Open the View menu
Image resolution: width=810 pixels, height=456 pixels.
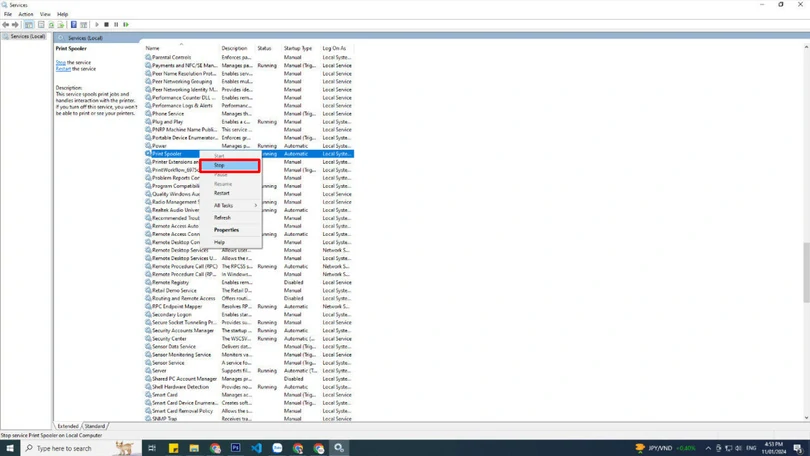pyautogui.click(x=45, y=14)
